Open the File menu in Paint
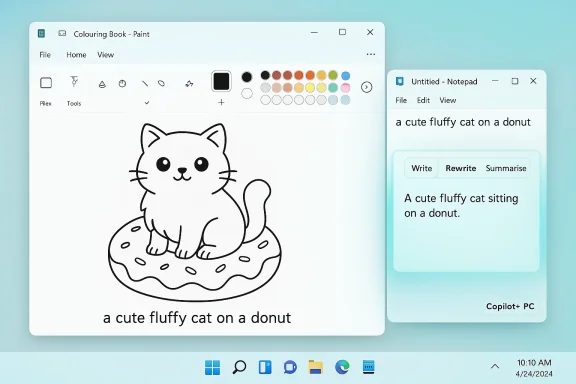Screen dimensions: 576x384 (x=45, y=55)
